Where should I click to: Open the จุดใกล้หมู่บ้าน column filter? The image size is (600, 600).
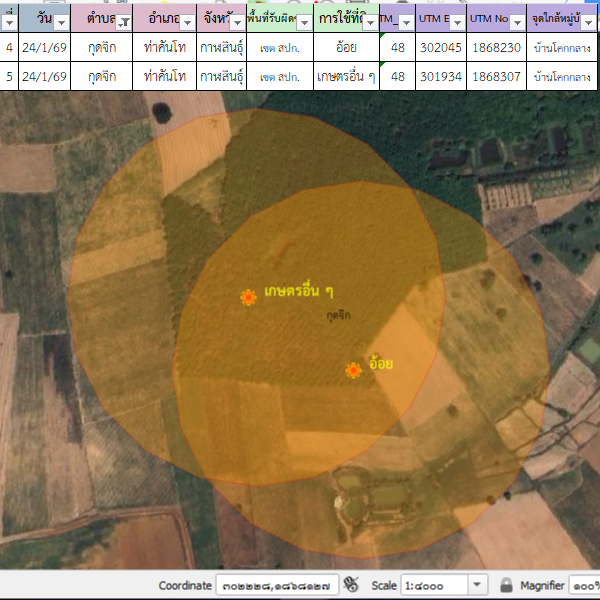point(589,22)
